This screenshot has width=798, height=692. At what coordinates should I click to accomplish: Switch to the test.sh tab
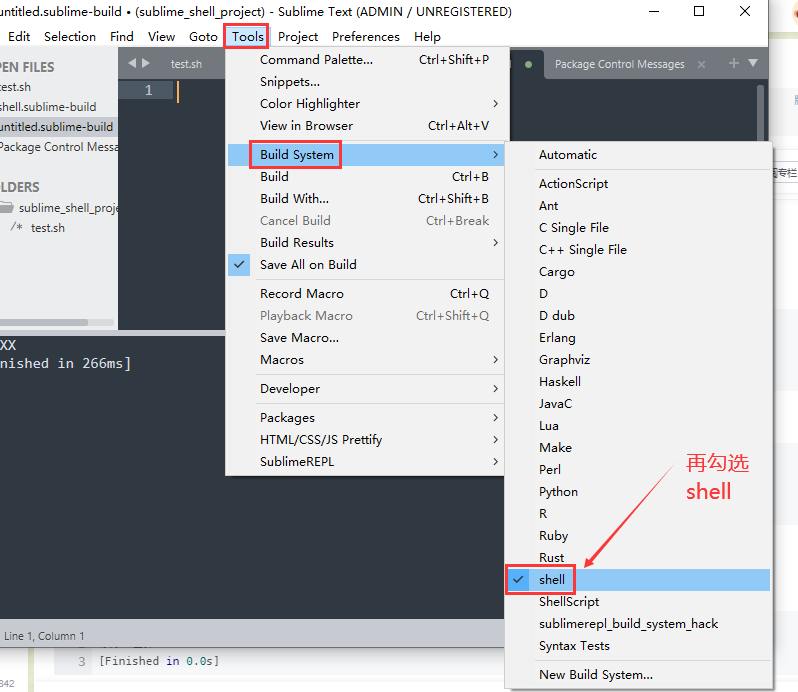[186, 64]
